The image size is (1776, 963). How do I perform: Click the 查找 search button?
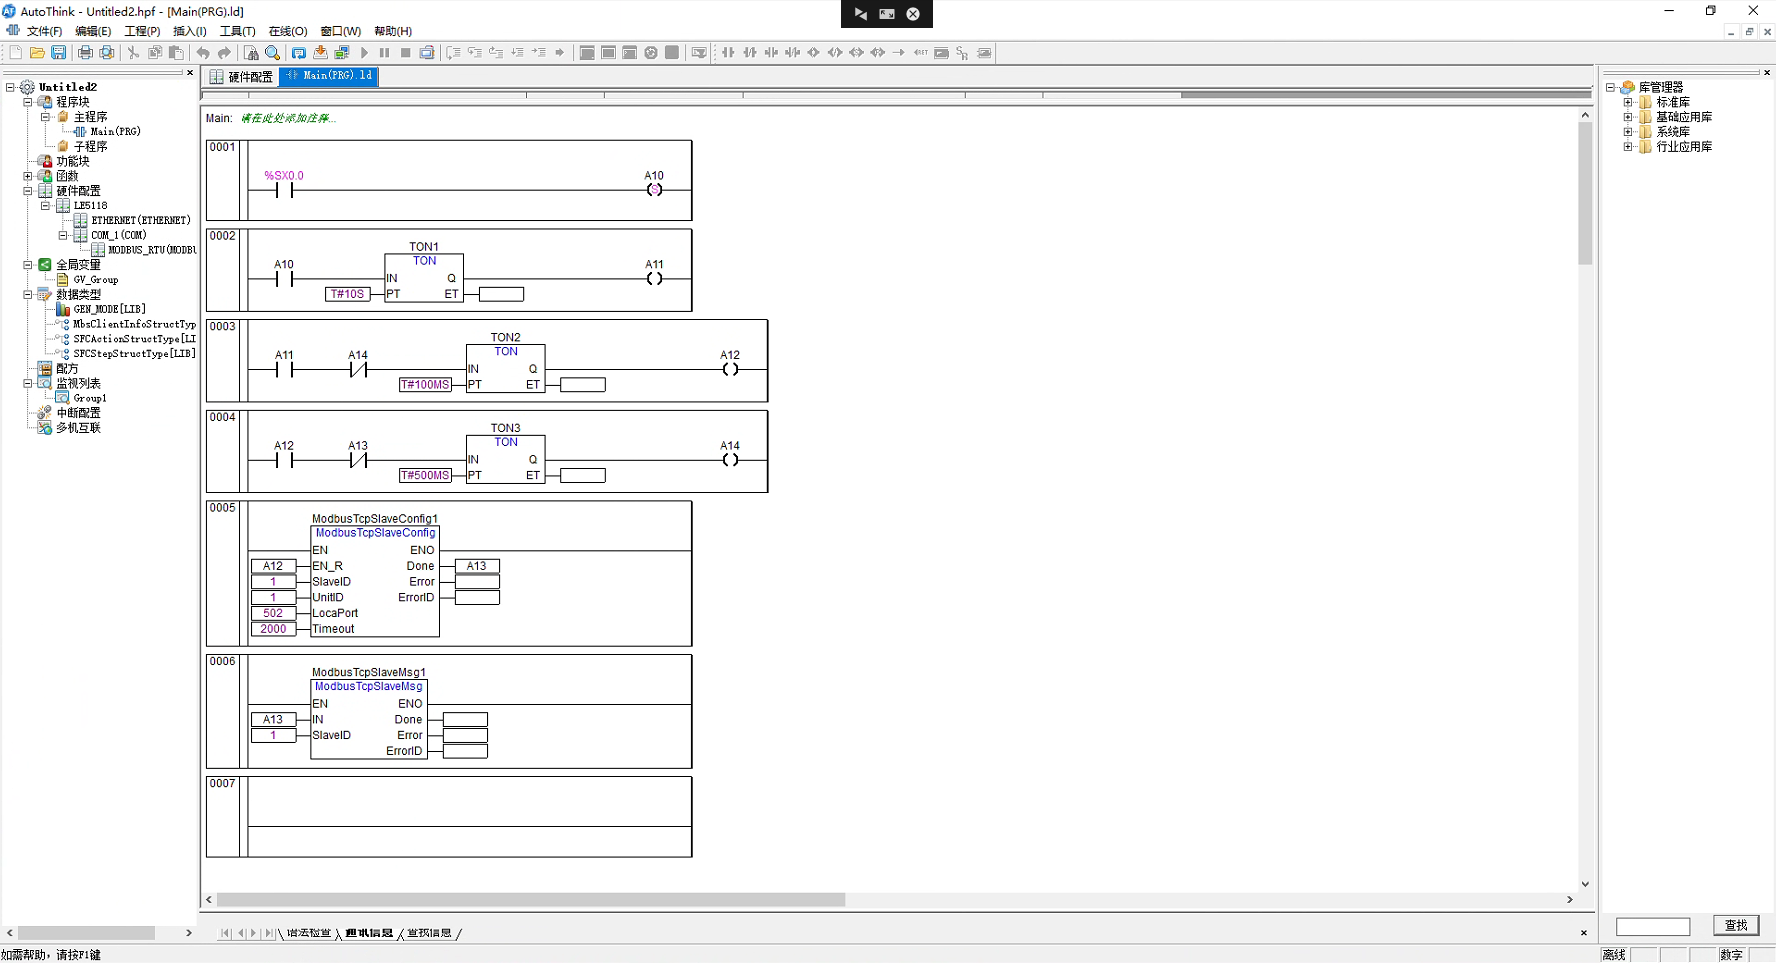click(1735, 926)
